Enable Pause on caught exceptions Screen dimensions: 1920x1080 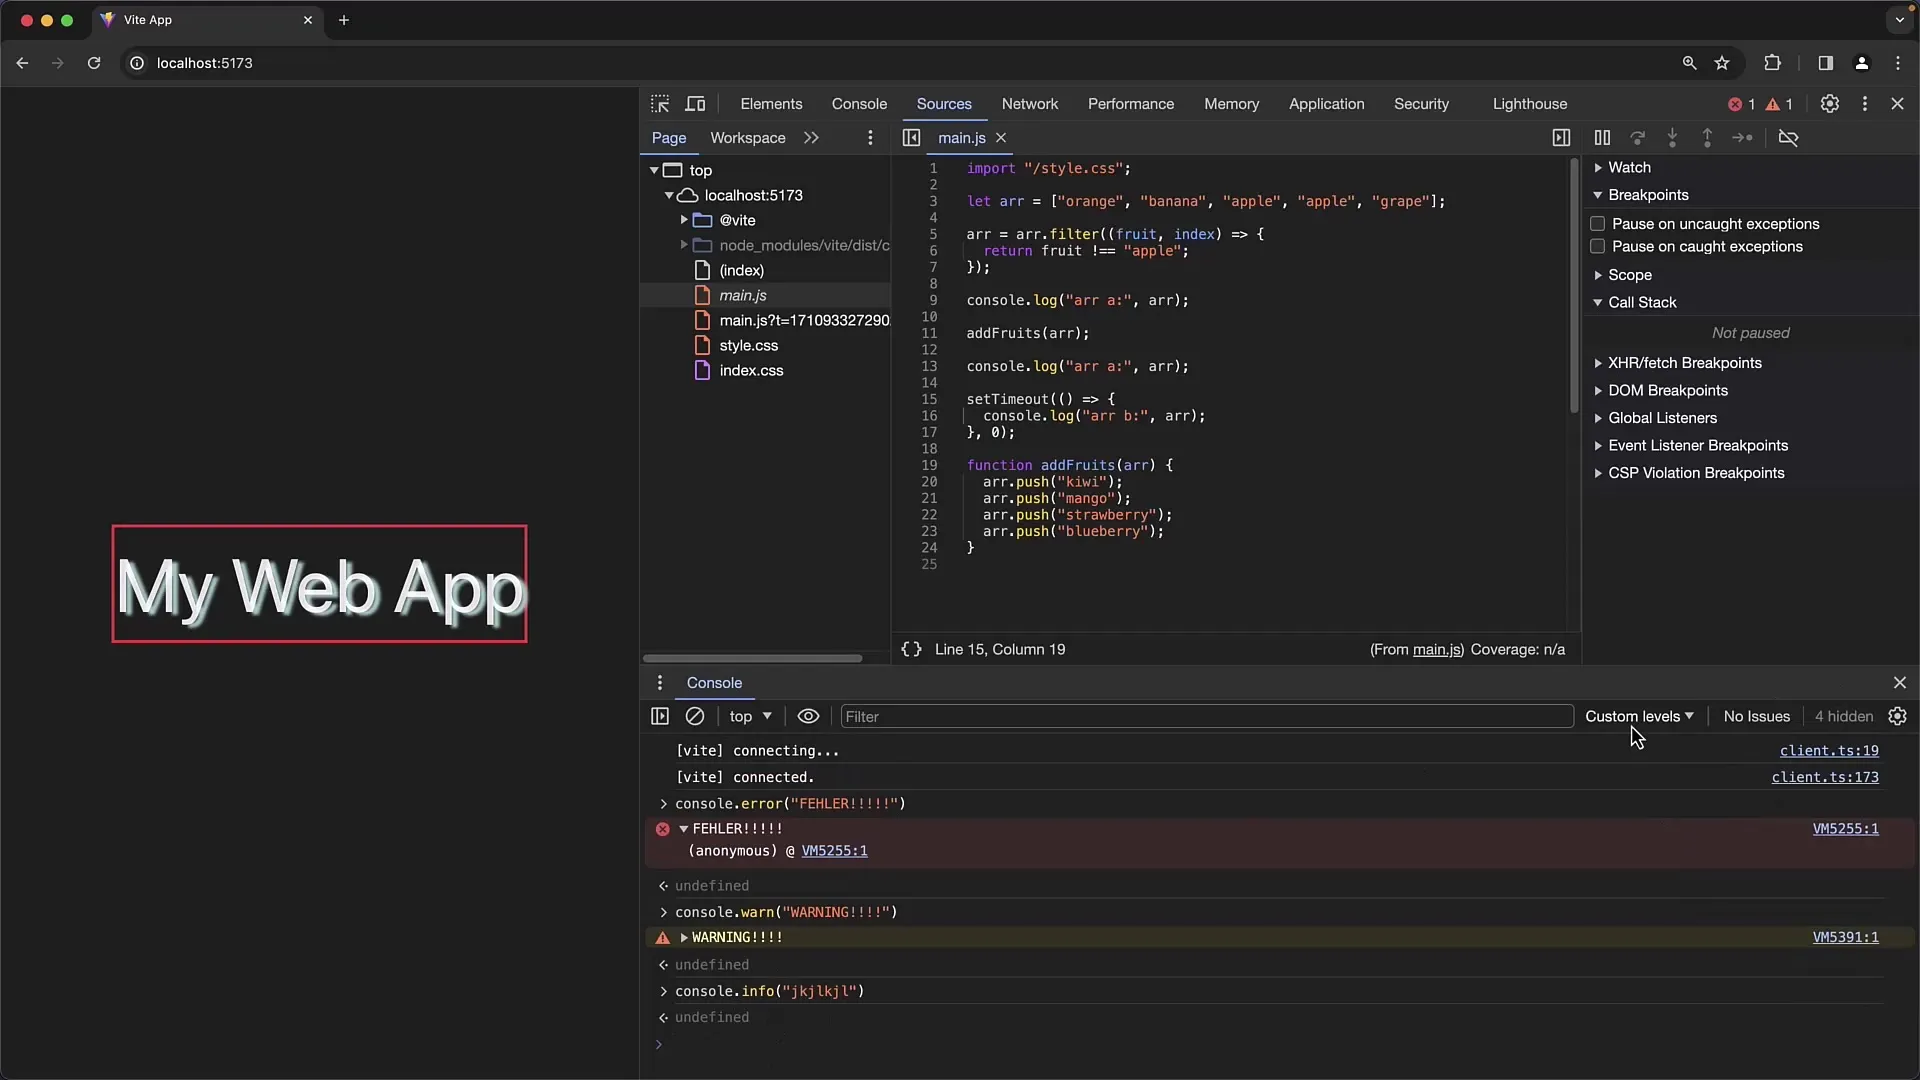click(1597, 247)
